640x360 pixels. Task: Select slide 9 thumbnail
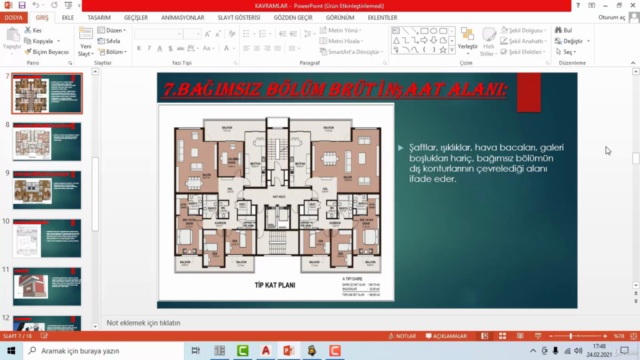(x=47, y=190)
